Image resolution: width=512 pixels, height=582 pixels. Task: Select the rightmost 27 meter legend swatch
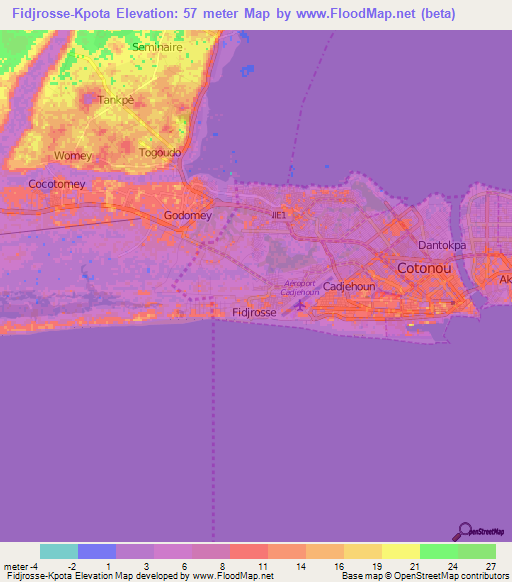[477, 551]
